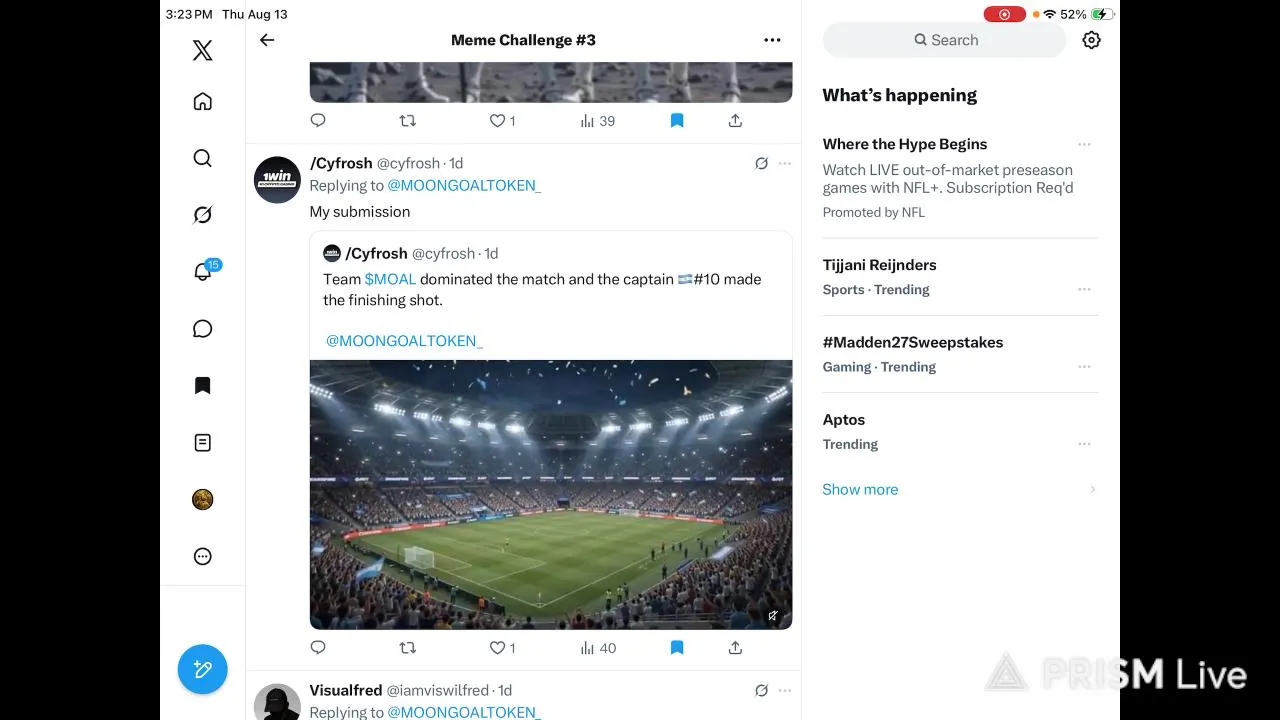Click the blue compose post button
The width and height of the screenshot is (1280, 720).
pos(203,669)
